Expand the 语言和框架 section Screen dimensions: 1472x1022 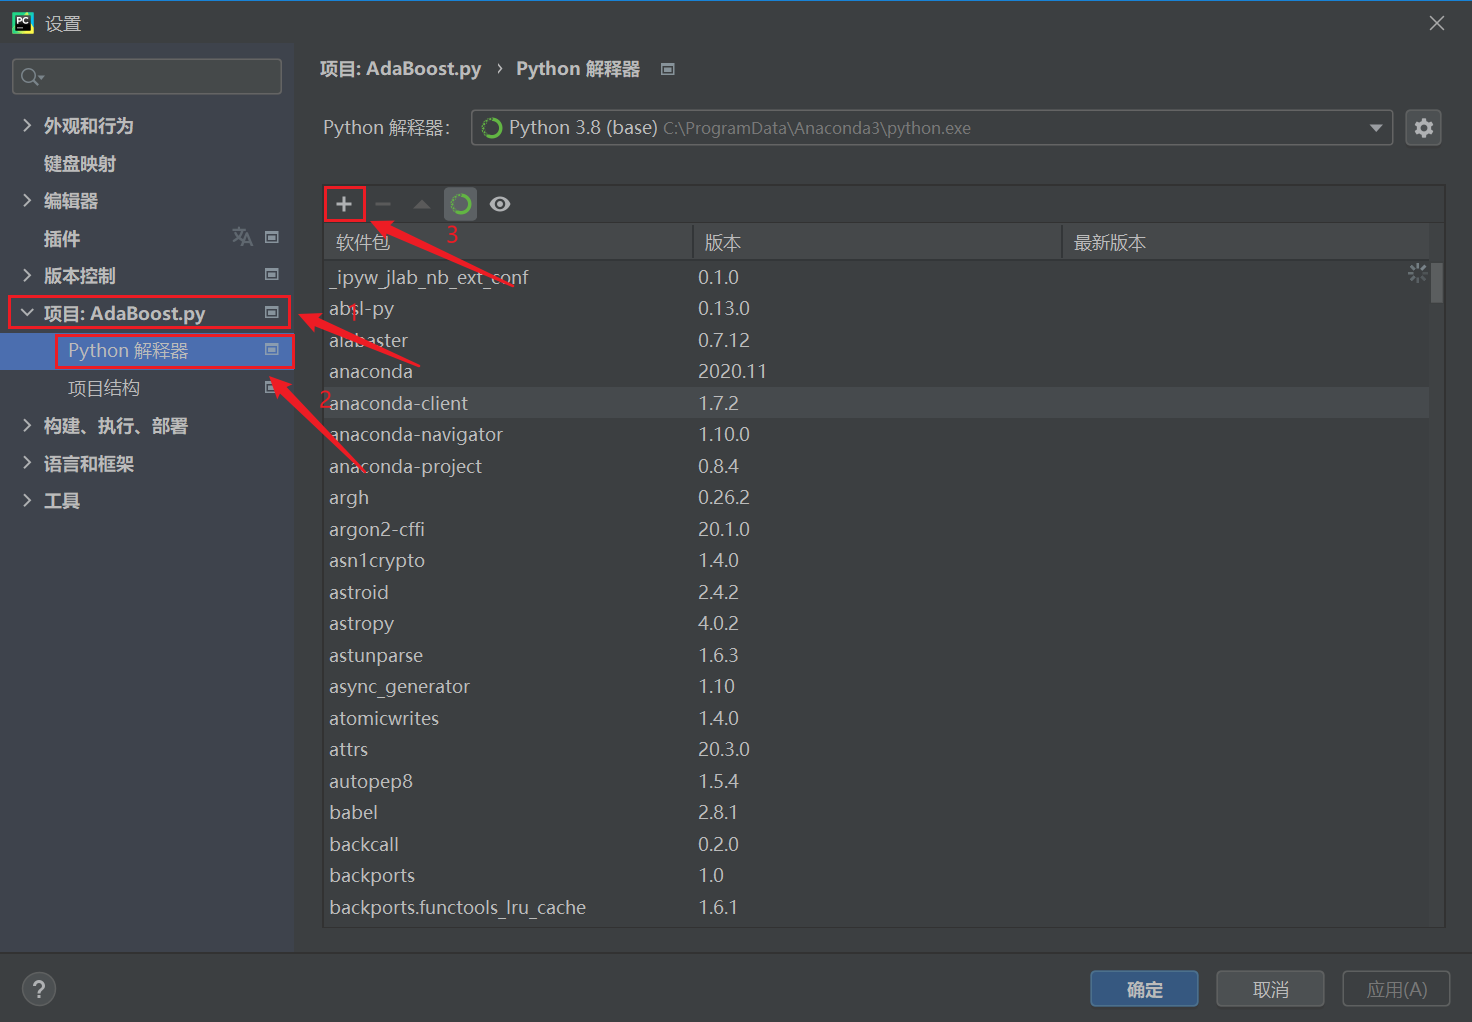(27, 463)
